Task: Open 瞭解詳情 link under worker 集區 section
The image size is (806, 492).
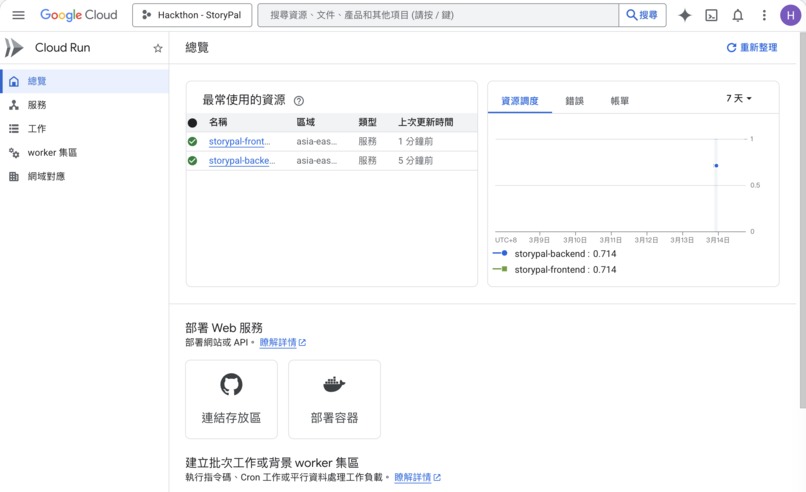Action: click(x=417, y=477)
